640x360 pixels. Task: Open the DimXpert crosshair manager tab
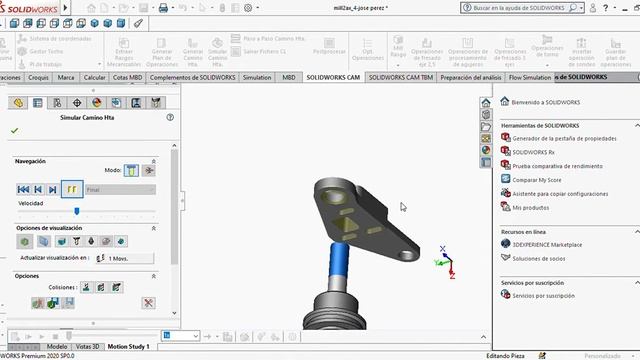click(77, 102)
